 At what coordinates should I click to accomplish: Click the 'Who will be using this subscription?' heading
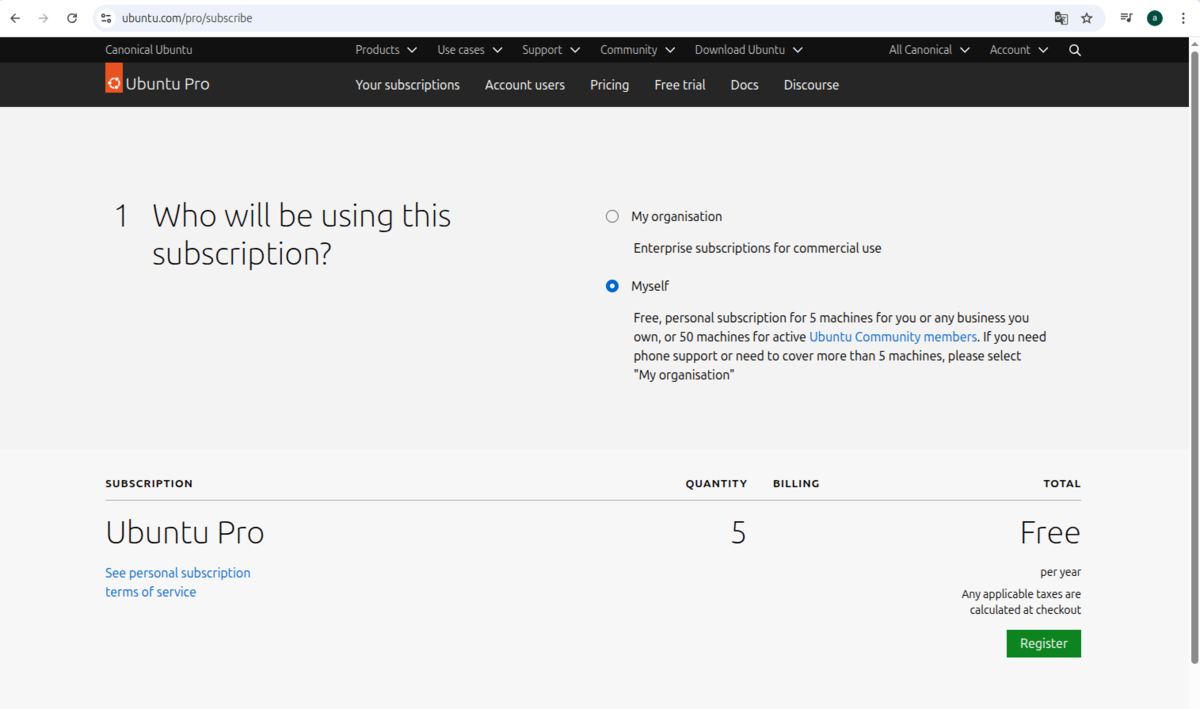(302, 234)
